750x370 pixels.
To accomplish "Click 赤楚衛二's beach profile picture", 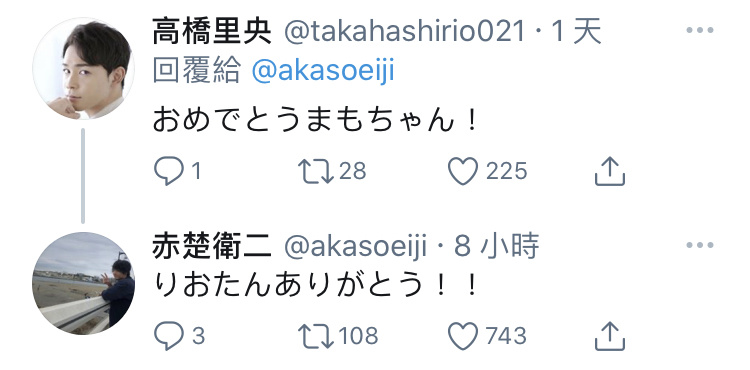I will (x=83, y=283).
